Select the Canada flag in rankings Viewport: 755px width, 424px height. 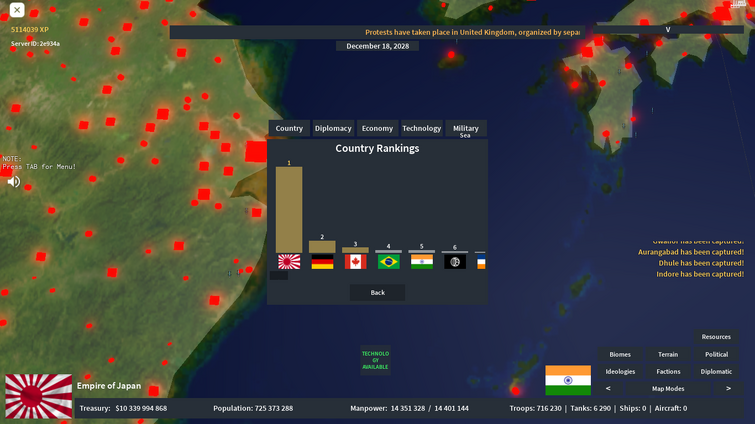tap(355, 262)
